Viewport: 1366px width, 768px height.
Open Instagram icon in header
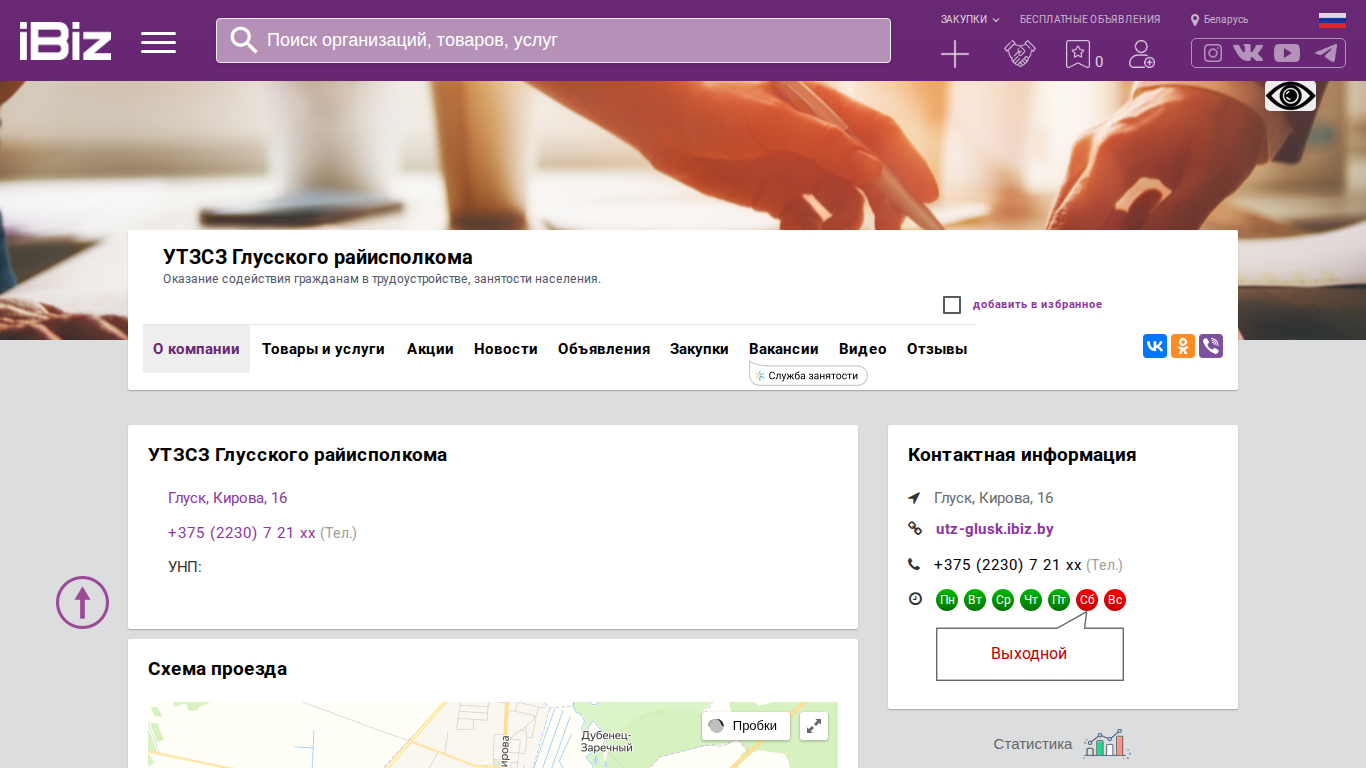pos(1213,53)
